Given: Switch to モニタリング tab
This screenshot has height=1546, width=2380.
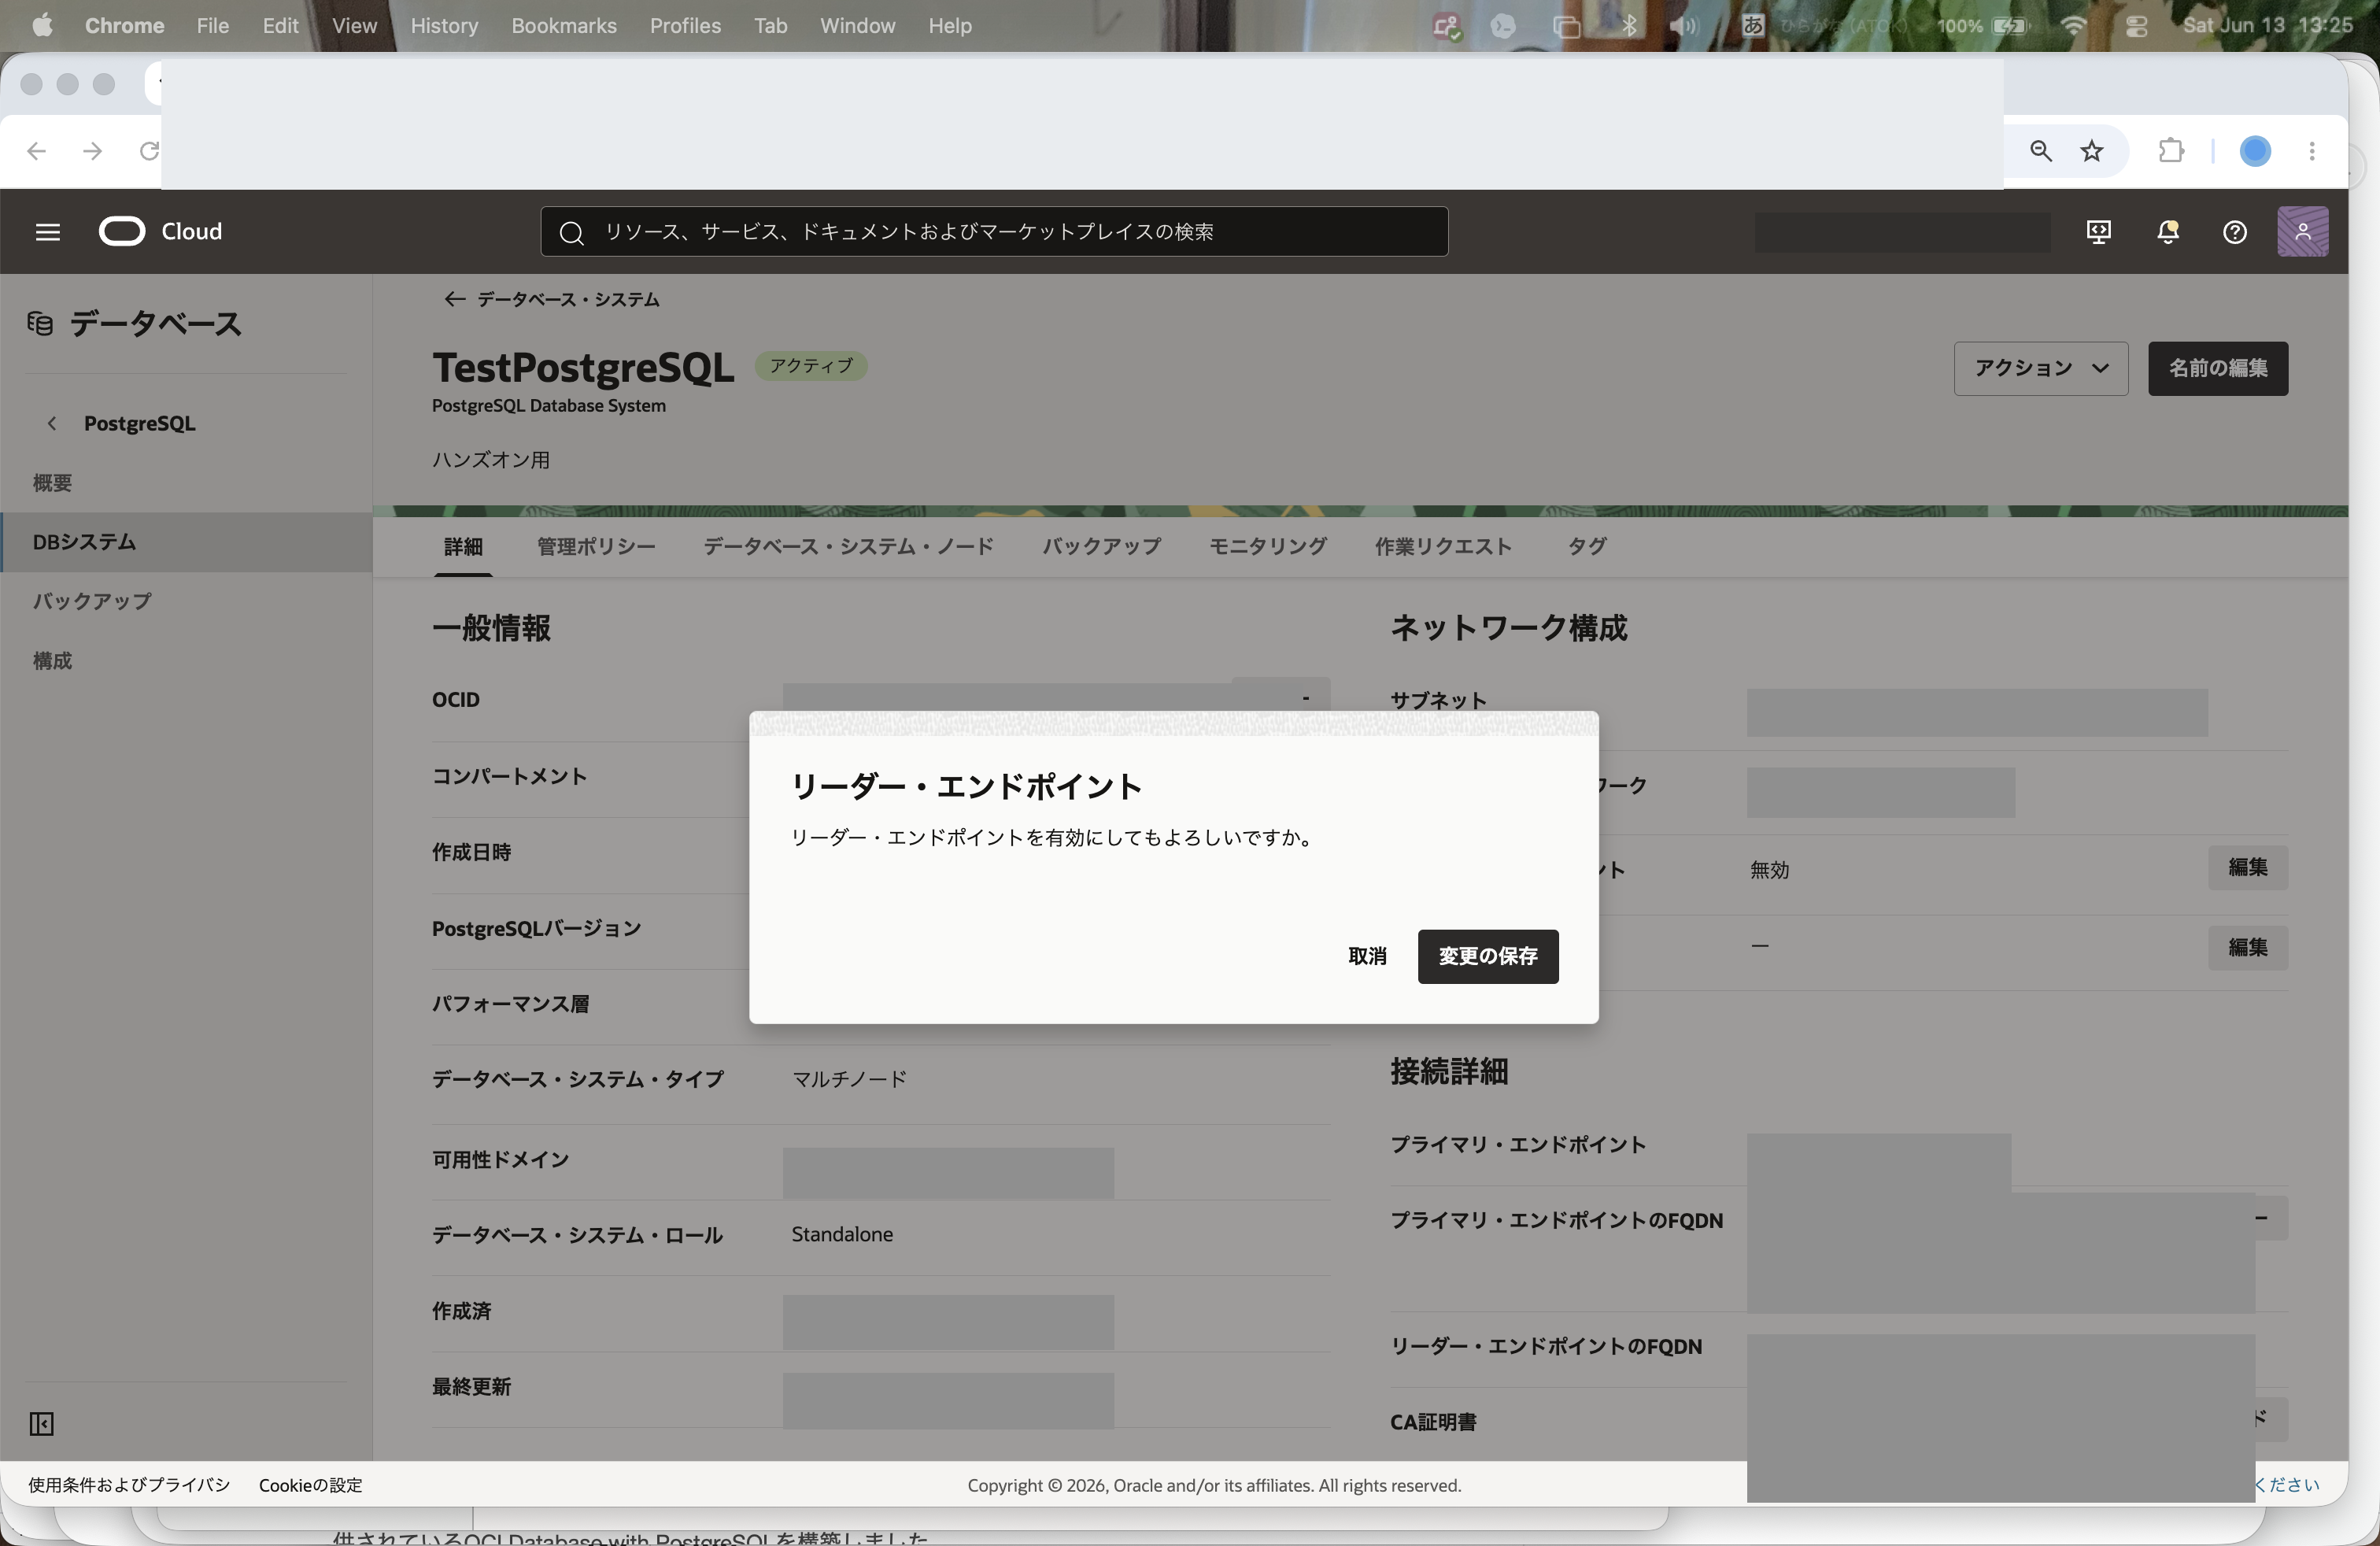Looking at the screenshot, I should pos(1267,547).
